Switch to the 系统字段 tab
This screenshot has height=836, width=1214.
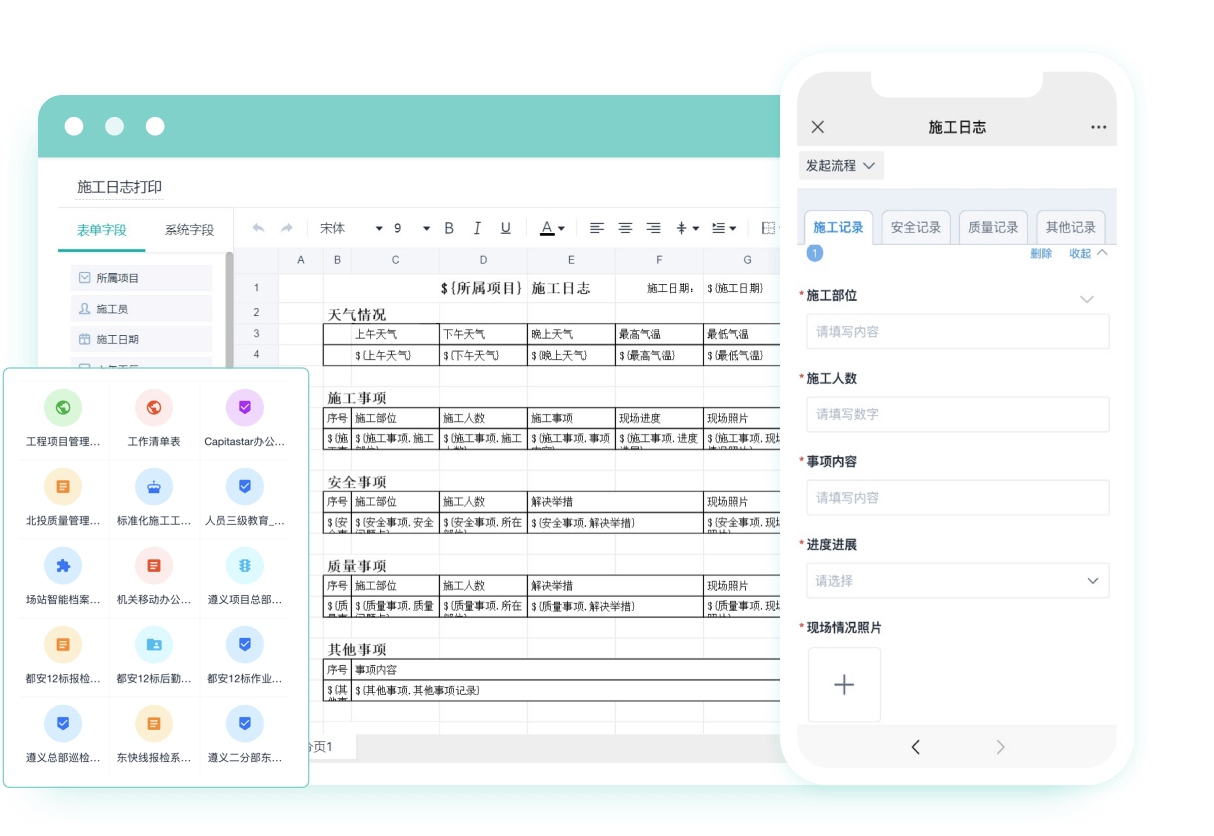(x=189, y=230)
